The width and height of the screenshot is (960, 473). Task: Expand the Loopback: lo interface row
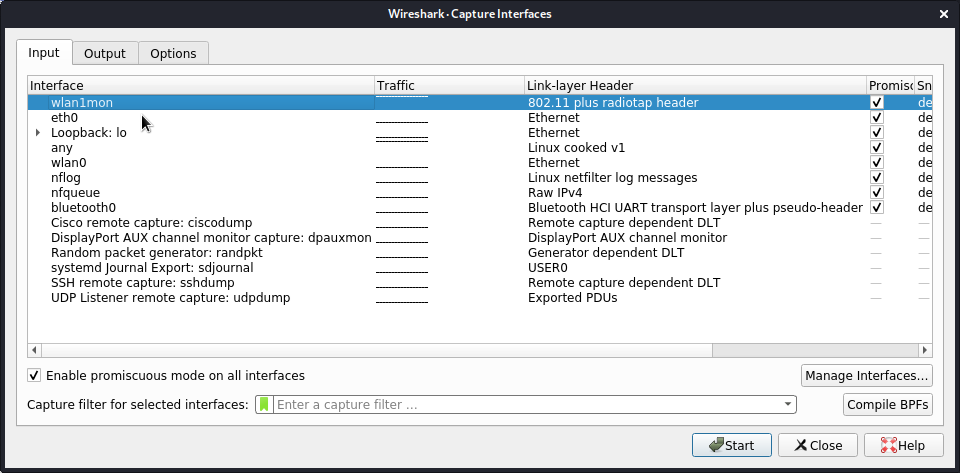click(38, 132)
